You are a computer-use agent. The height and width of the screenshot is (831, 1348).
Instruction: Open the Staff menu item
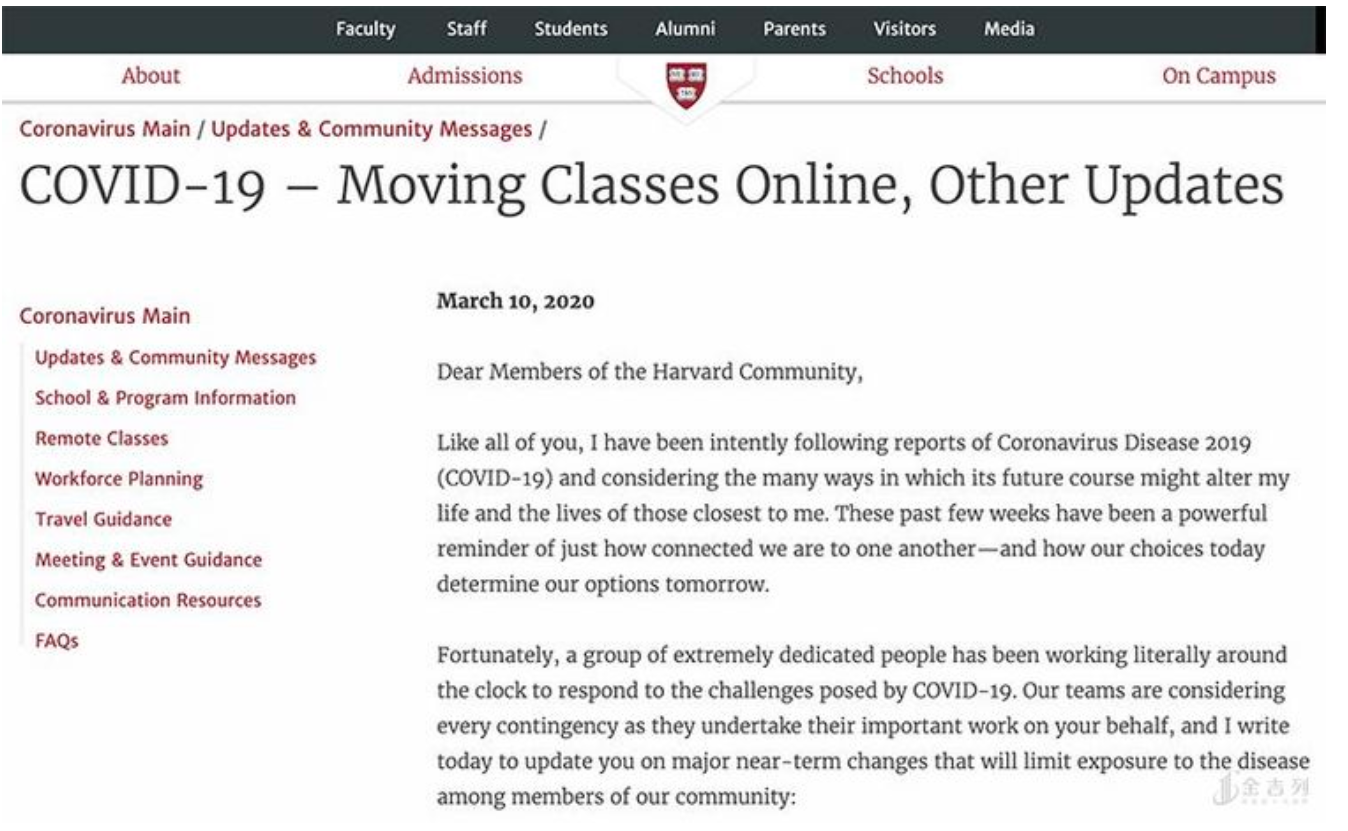[466, 29]
